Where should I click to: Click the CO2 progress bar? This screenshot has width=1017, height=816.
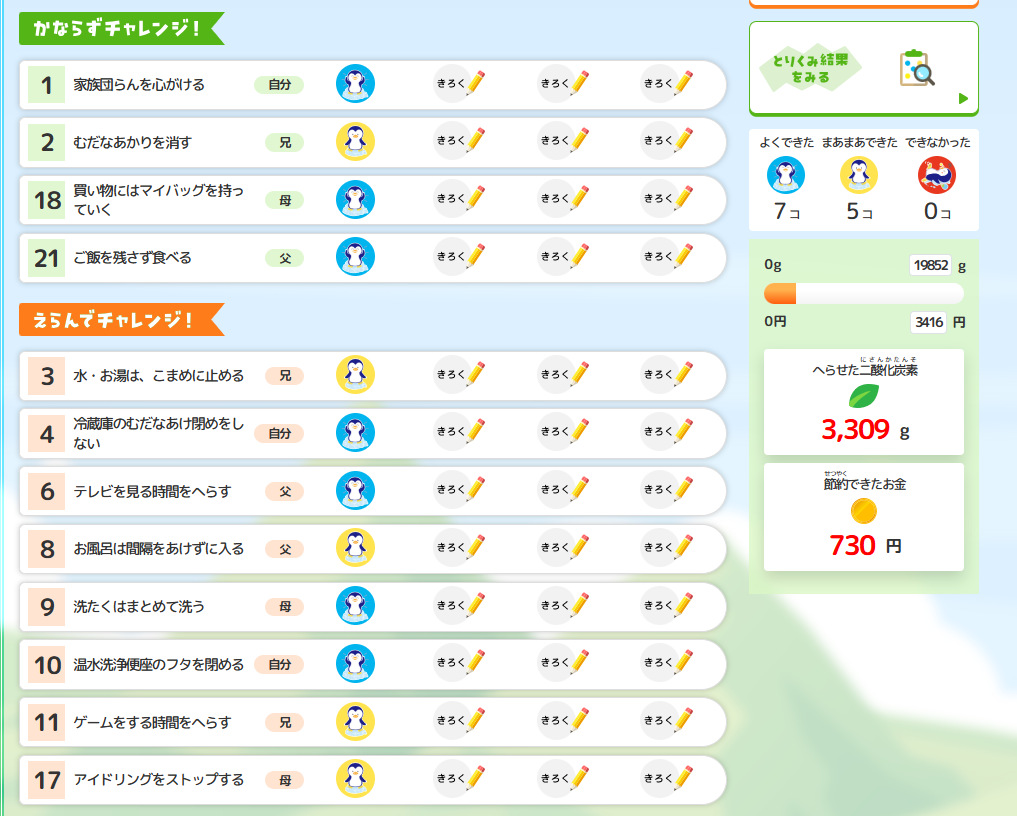coord(863,293)
